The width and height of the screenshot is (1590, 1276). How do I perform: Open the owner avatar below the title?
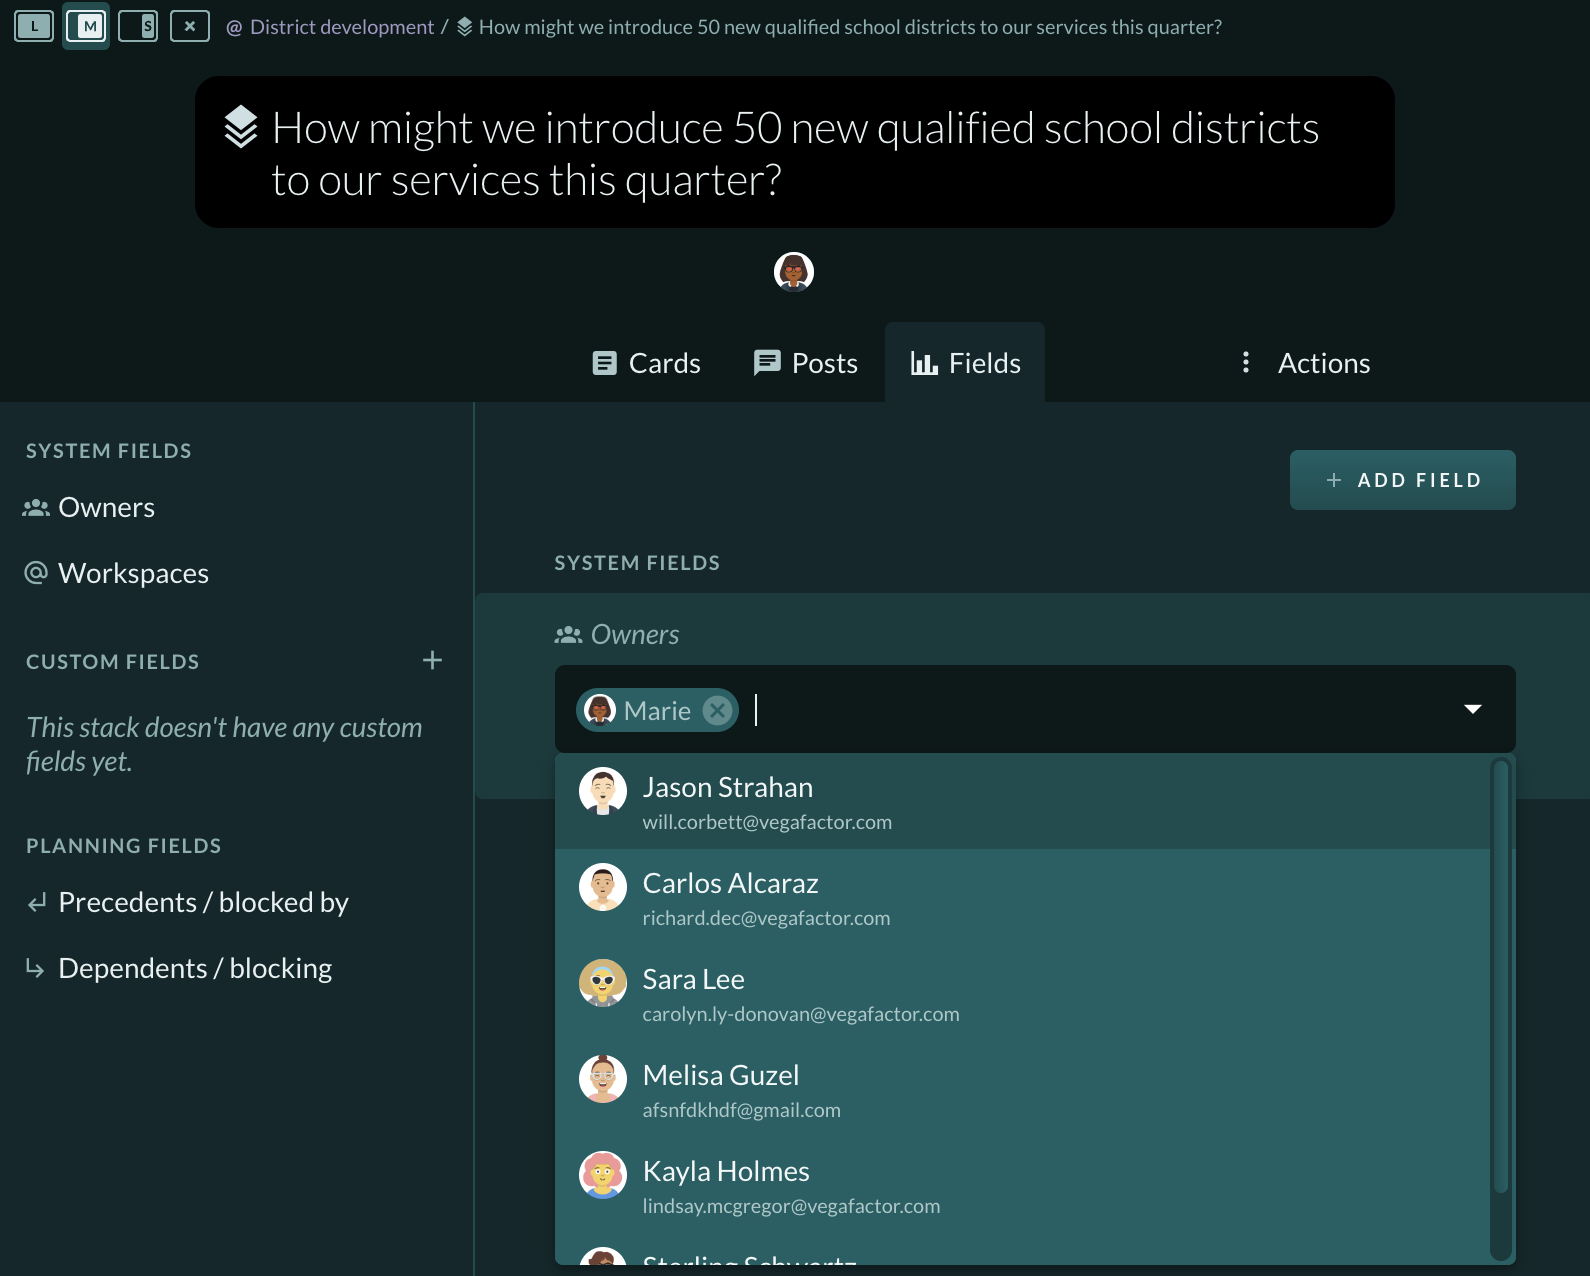(x=794, y=271)
